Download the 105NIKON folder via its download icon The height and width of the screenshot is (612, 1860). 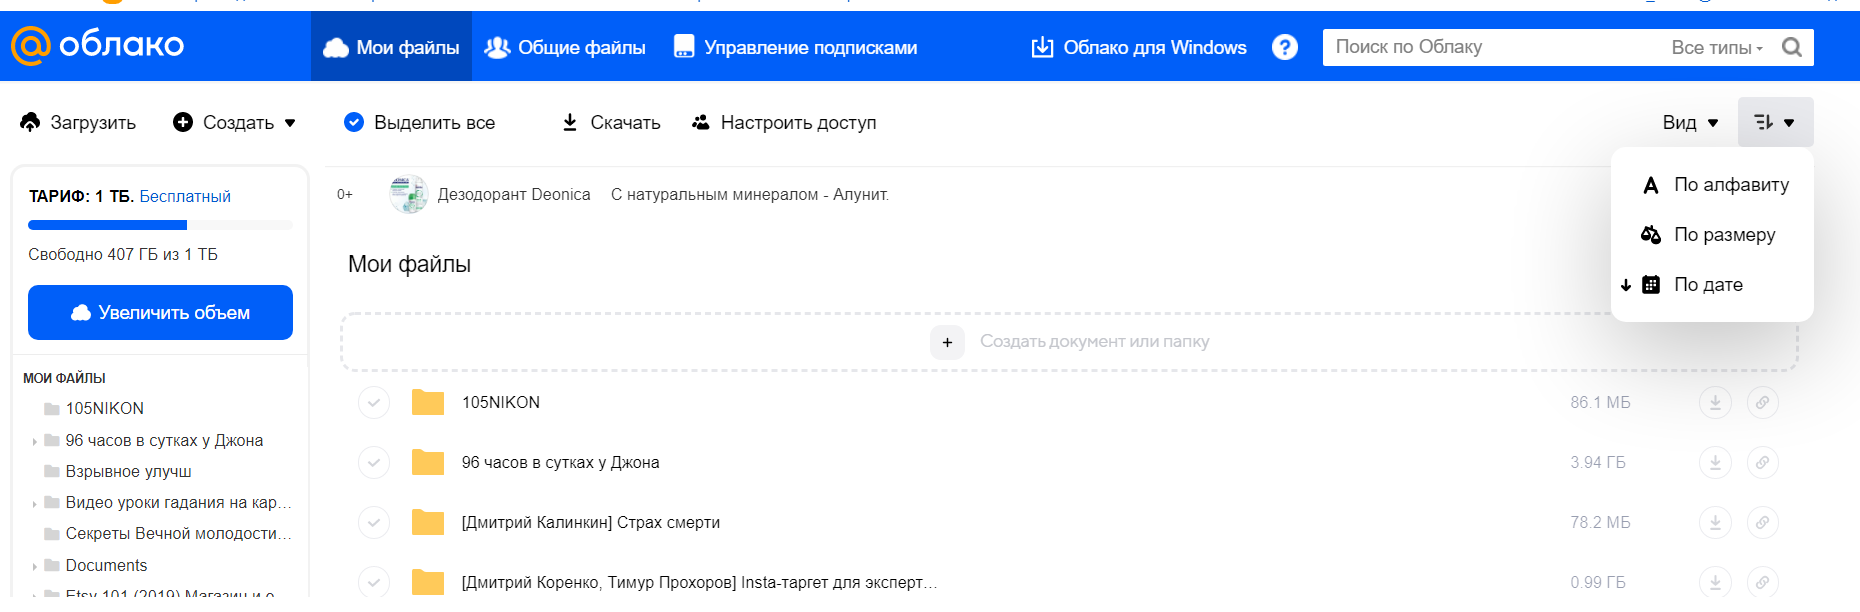pyautogui.click(x=1715, y=403)
